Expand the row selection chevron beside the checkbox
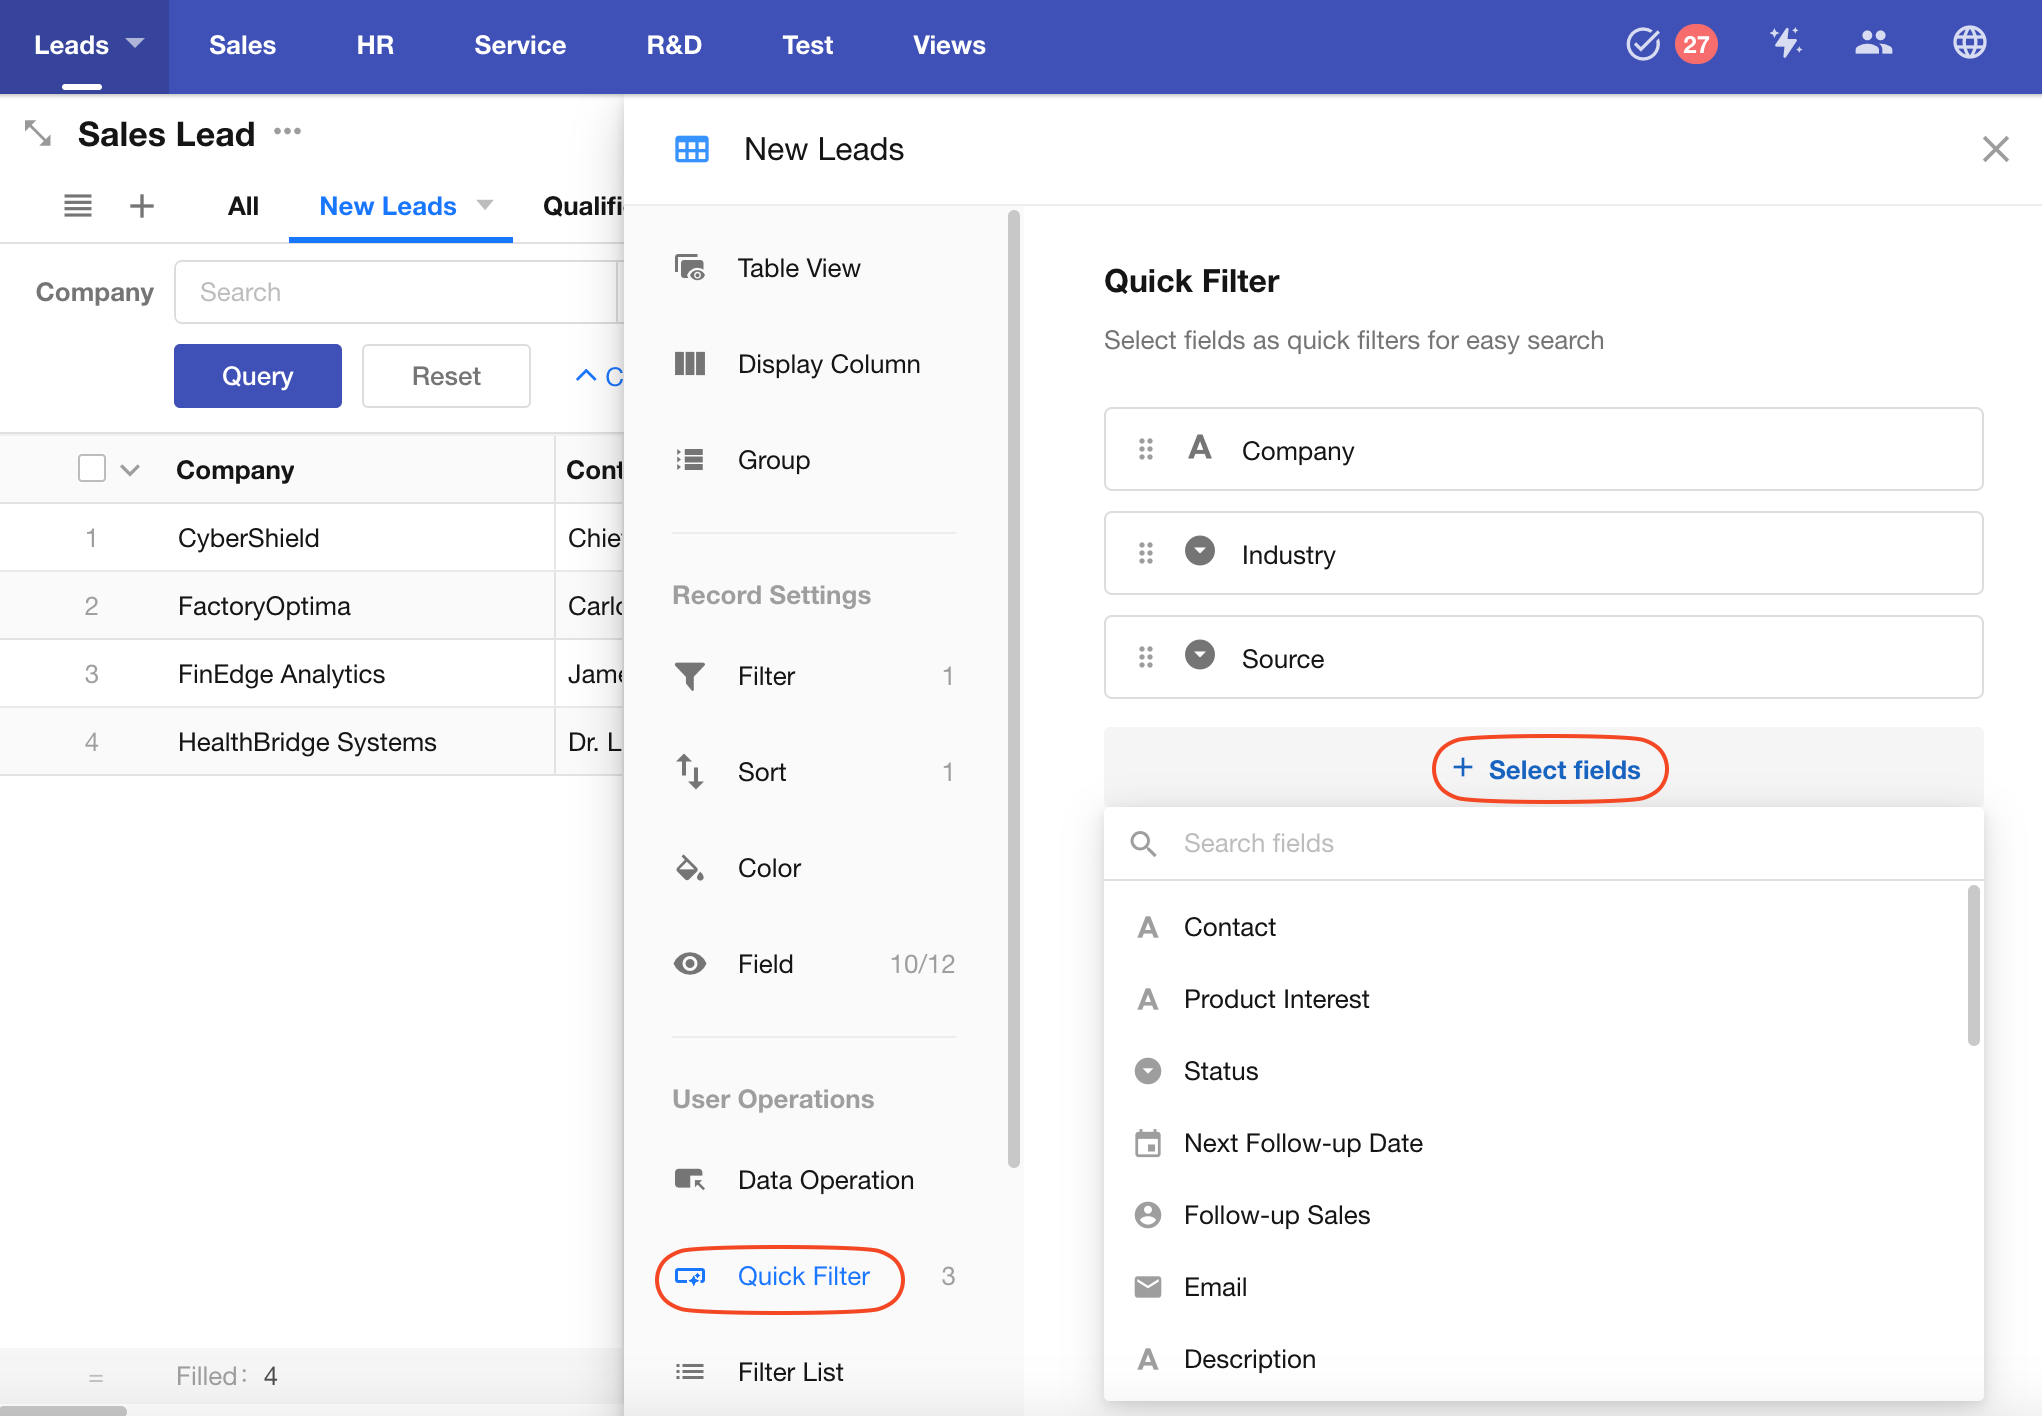2042x1416 pixels. (130, 470)
